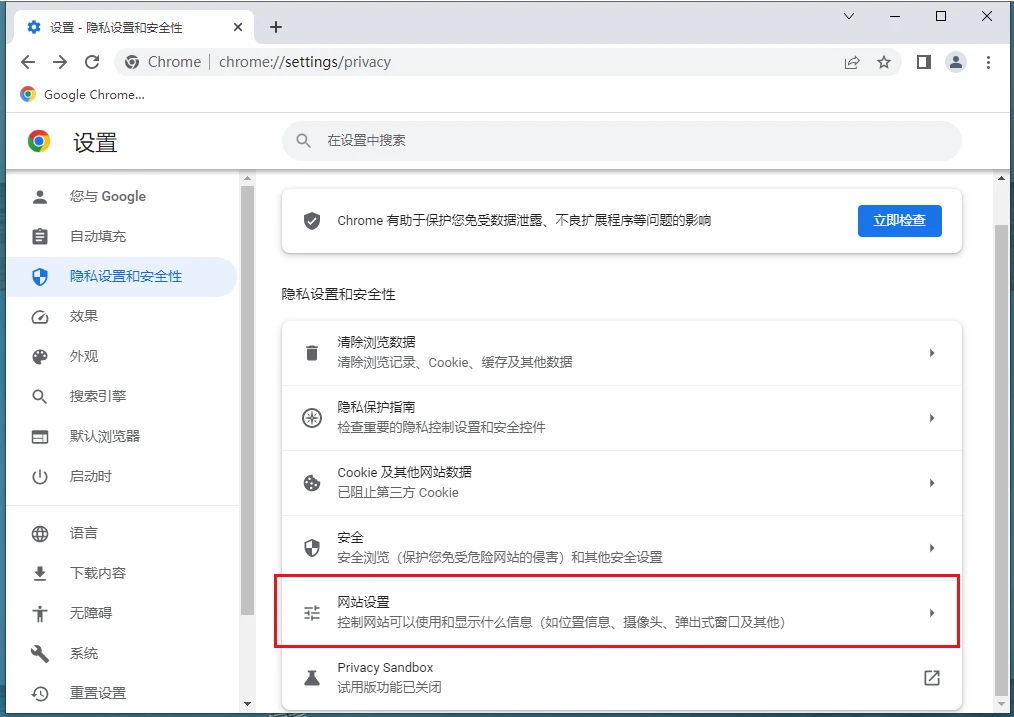Open Chrome's three-dot menu
1014x717 pixels.
(988, 62)
